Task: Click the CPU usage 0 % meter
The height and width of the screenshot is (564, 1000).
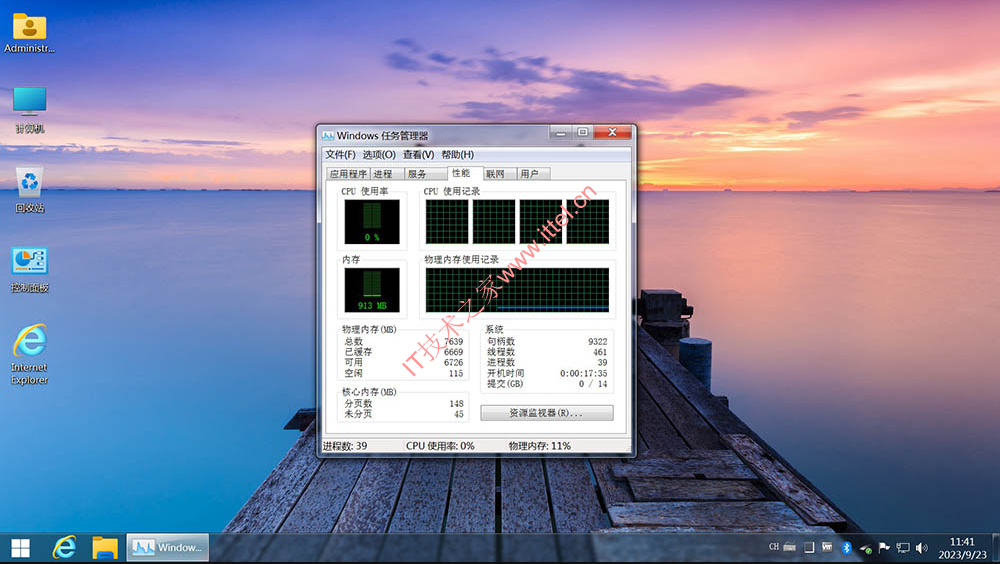Action: [372, 221]
